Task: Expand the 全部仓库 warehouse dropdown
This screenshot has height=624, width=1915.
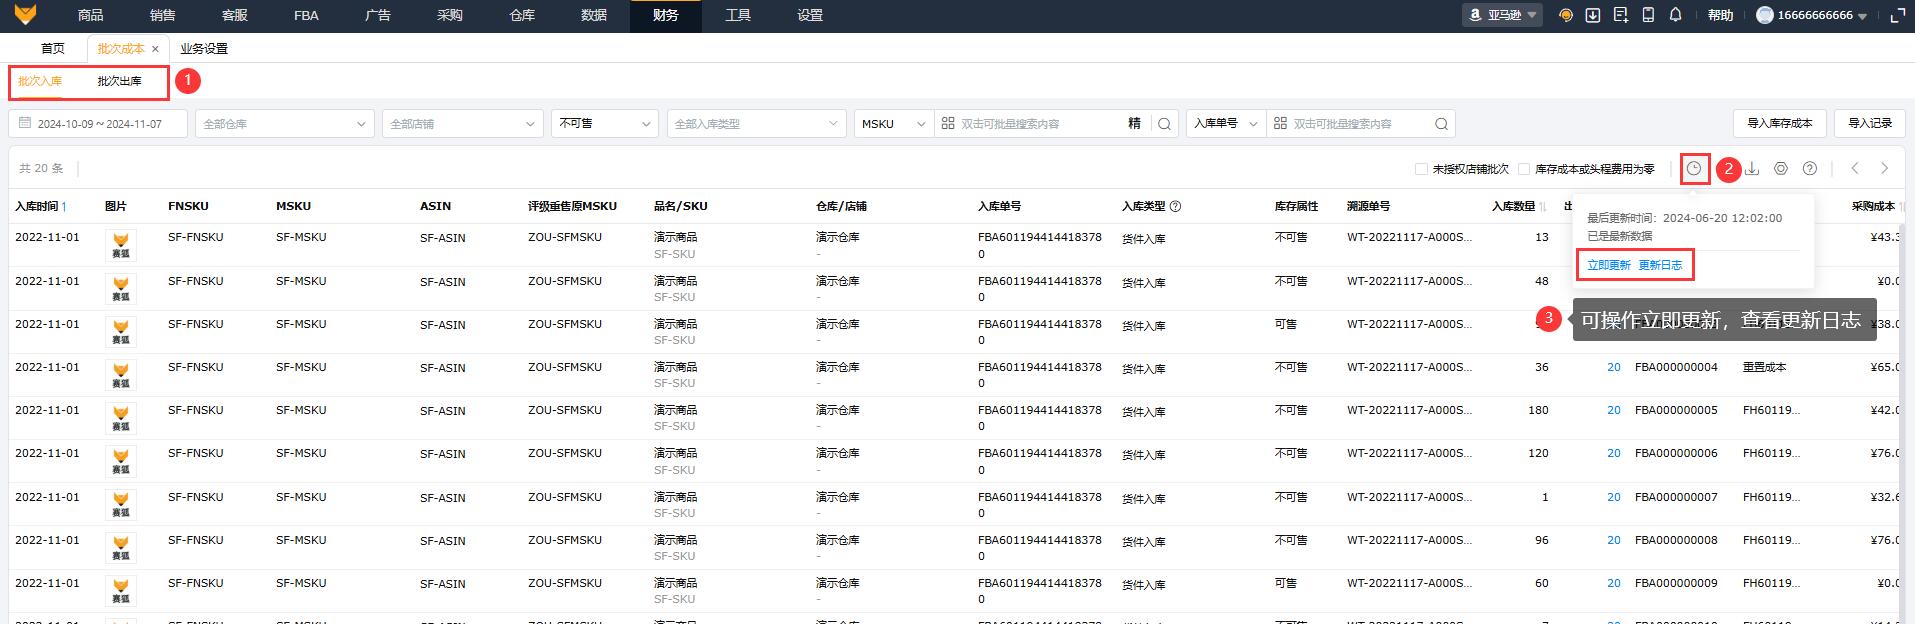Action: pyautogui.click(x=284, y=124)
